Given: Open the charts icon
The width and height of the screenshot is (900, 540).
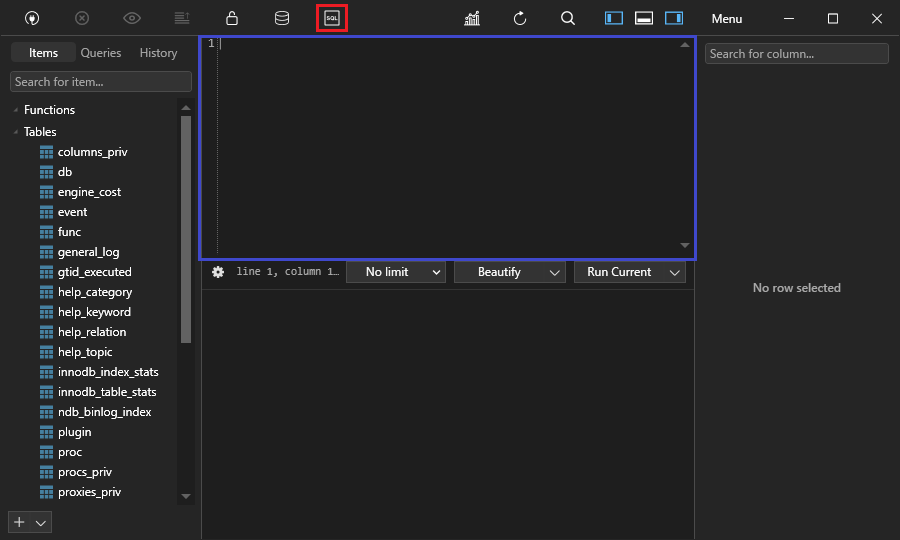Looking at the screenshot, I should pos(472,18).
